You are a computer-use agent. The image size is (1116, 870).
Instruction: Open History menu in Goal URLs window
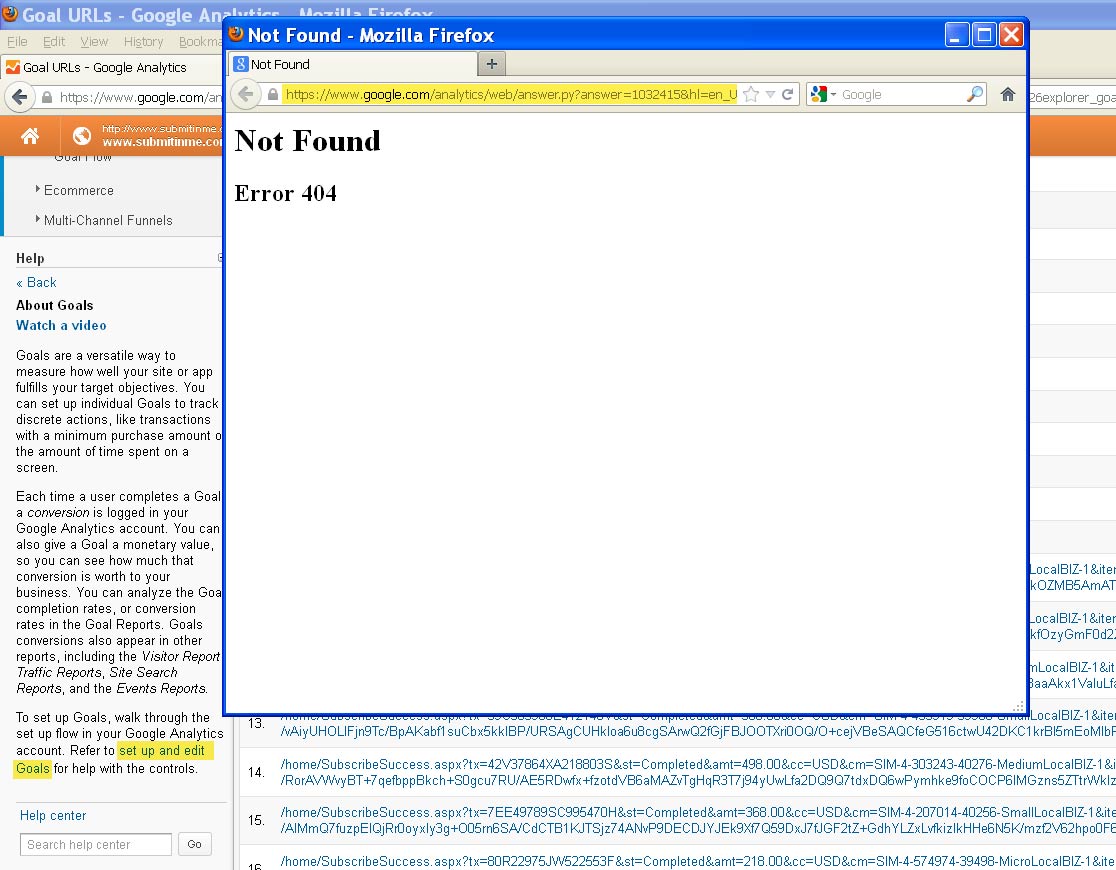point(143,41)
